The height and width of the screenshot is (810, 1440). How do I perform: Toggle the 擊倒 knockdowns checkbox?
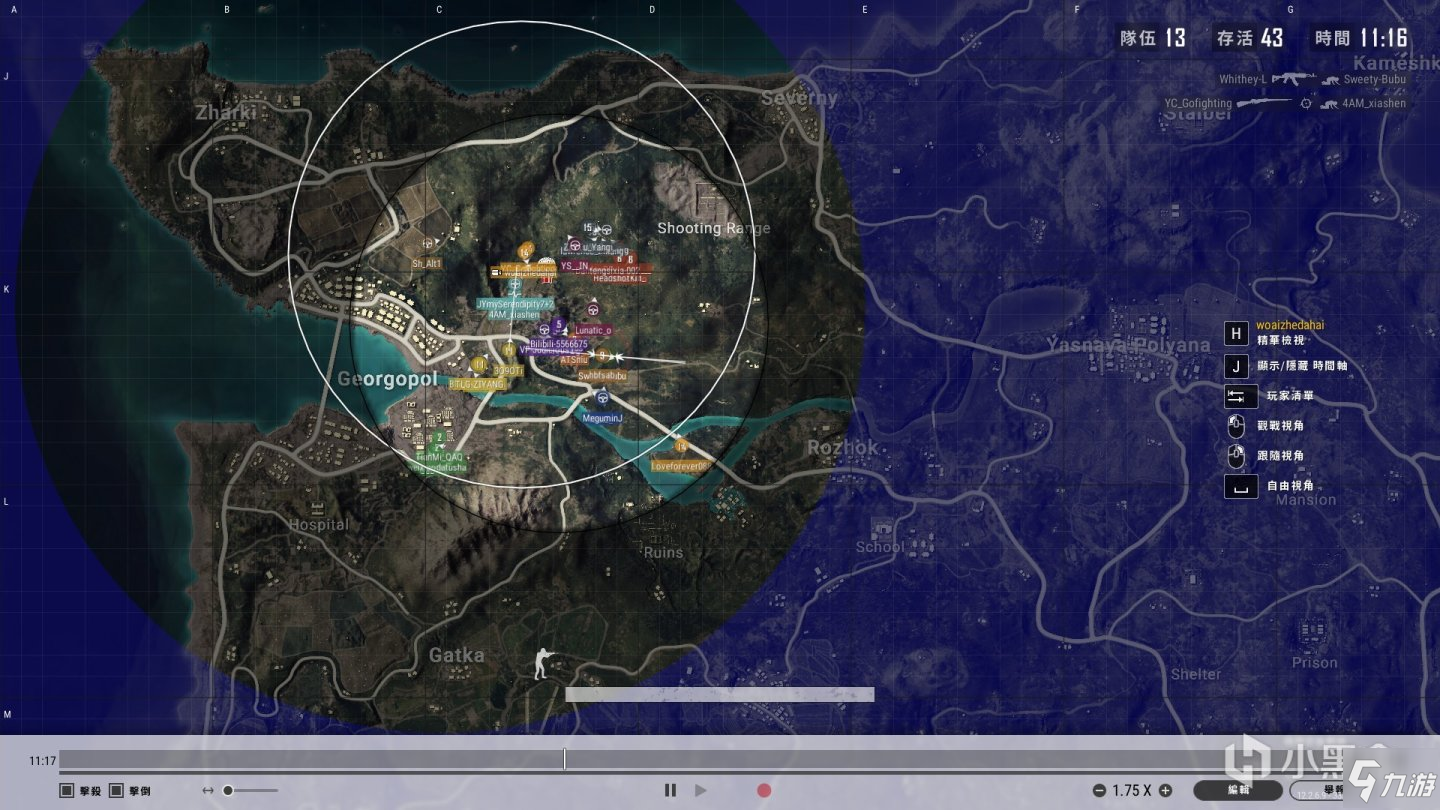(116, 790)
